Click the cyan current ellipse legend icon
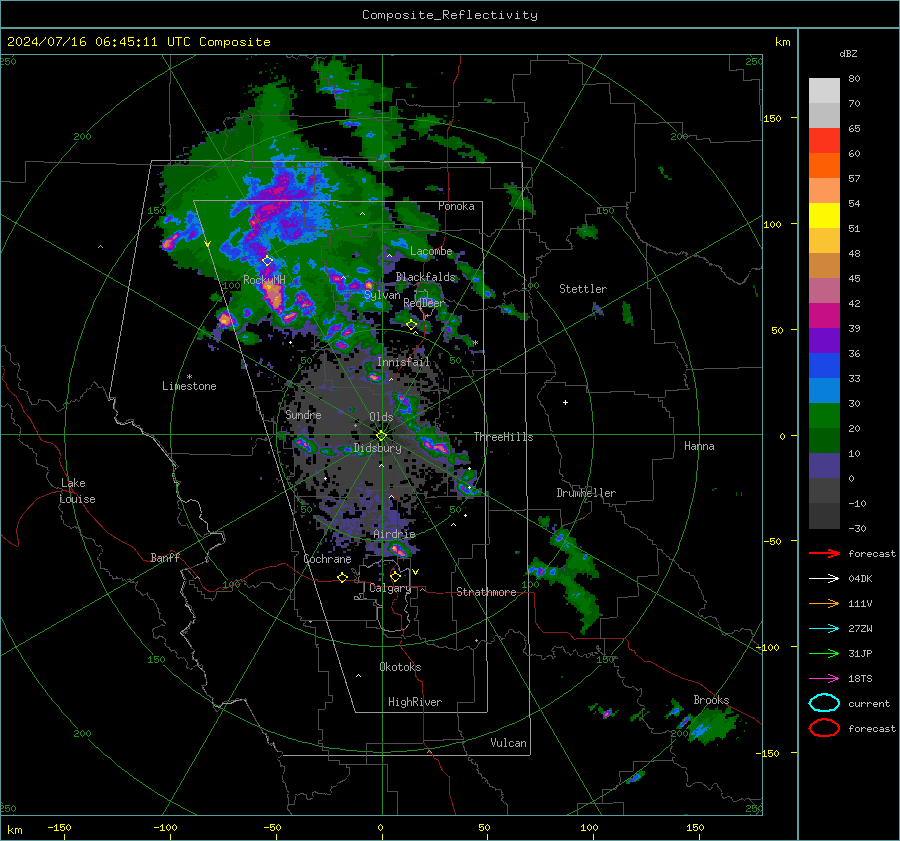The width and height of the screenshot is (900, 841). click(x=824, y=703)
